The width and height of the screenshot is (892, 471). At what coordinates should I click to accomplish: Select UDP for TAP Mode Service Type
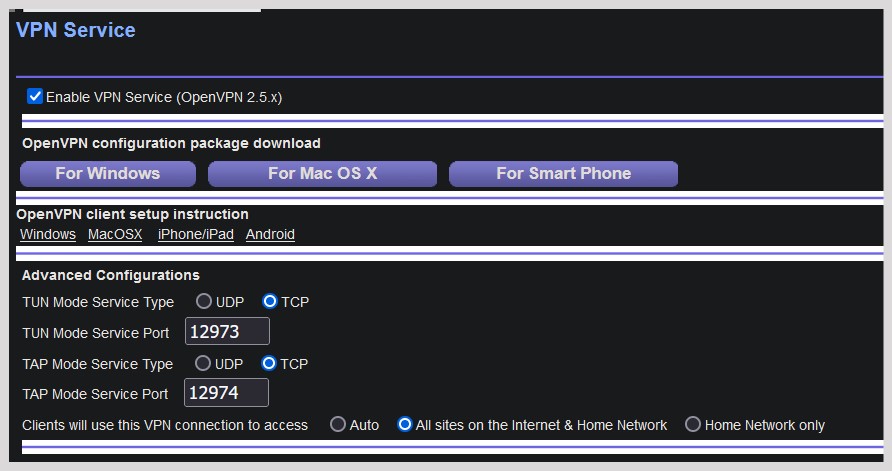click(204, 363)
